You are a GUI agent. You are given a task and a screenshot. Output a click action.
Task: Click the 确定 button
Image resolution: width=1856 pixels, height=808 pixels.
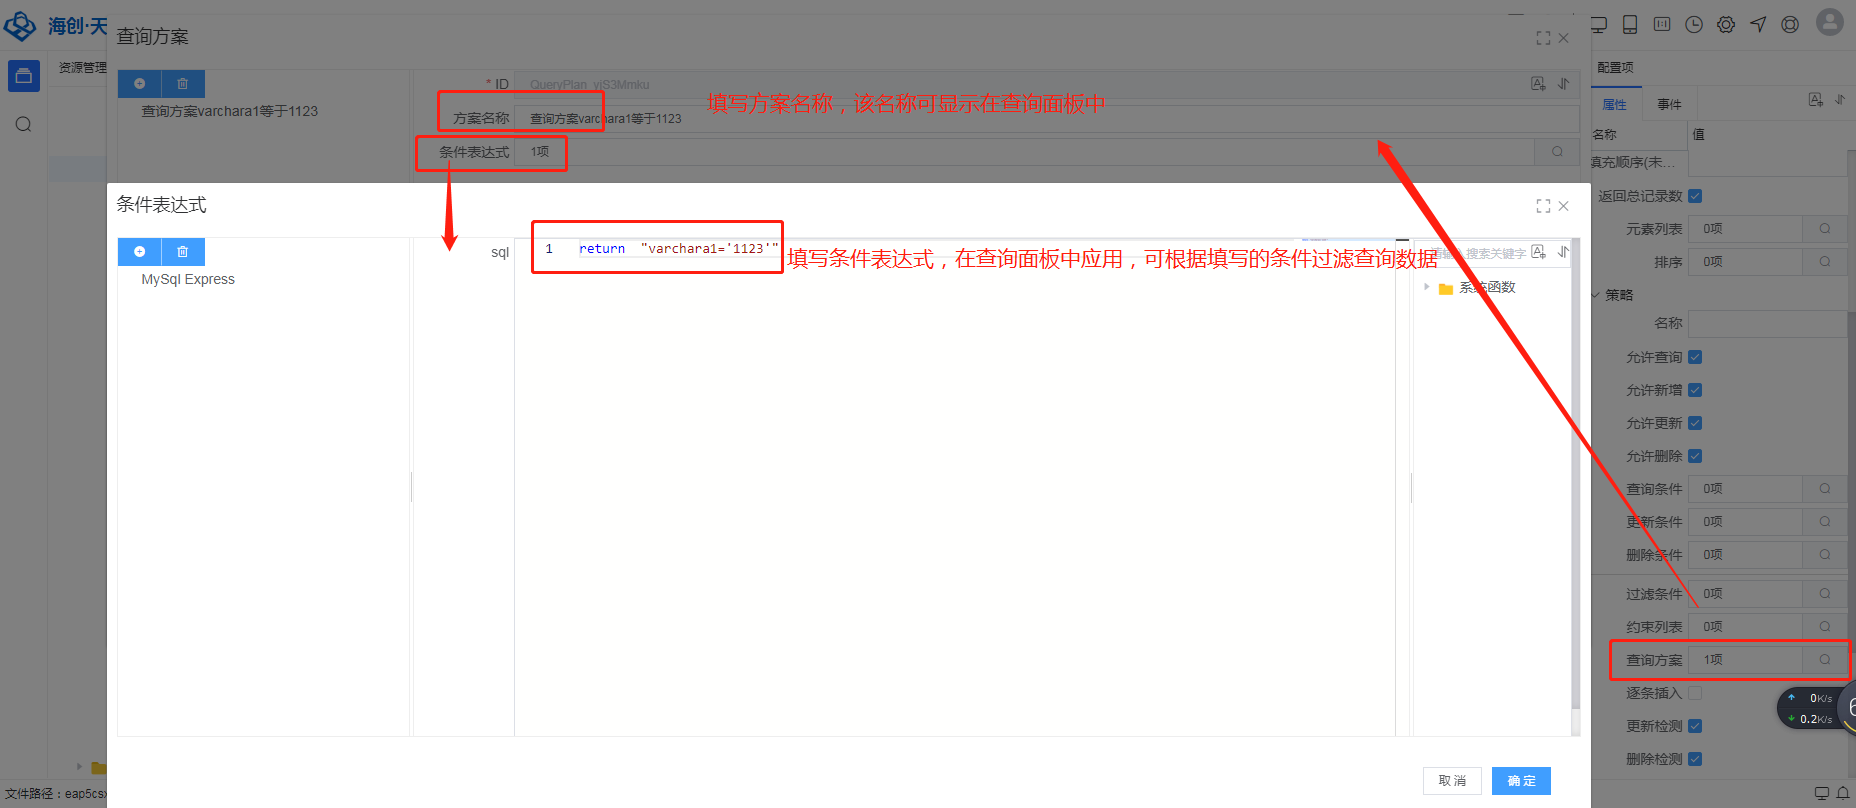pyautogui.click(x=1521, y=781)
